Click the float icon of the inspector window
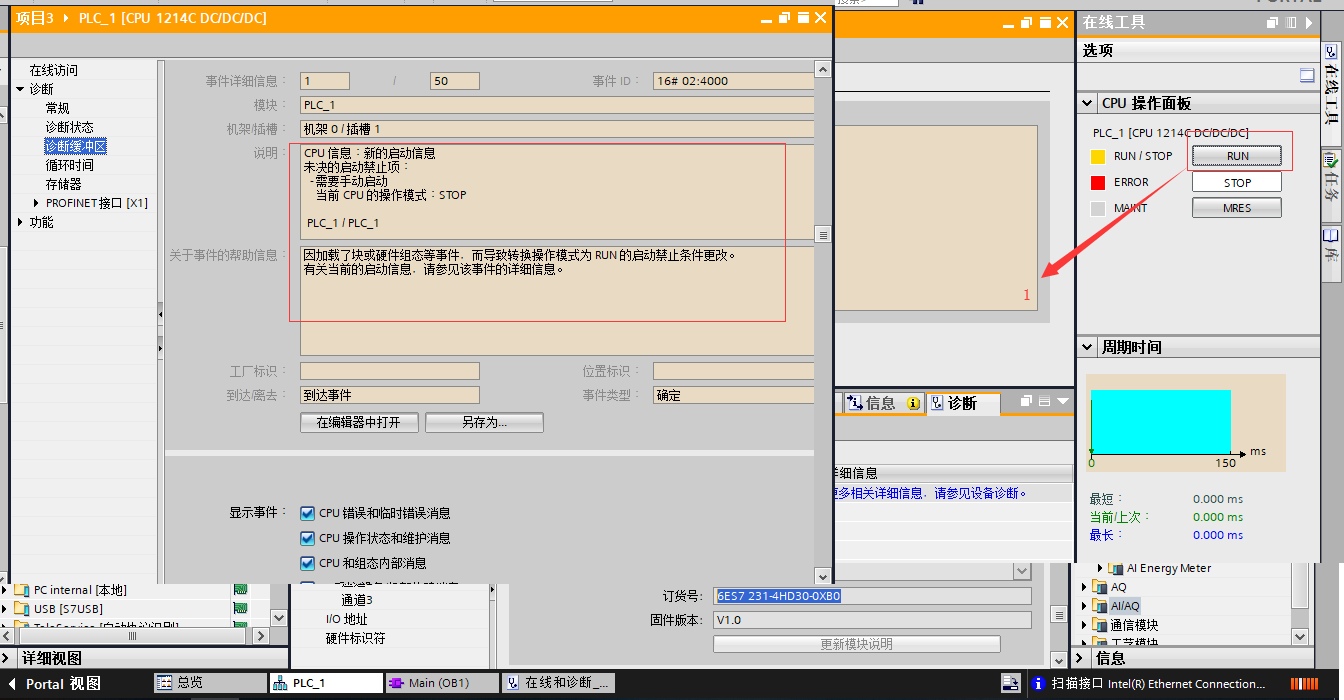Screen dimensions: 1344x700 1026,401
